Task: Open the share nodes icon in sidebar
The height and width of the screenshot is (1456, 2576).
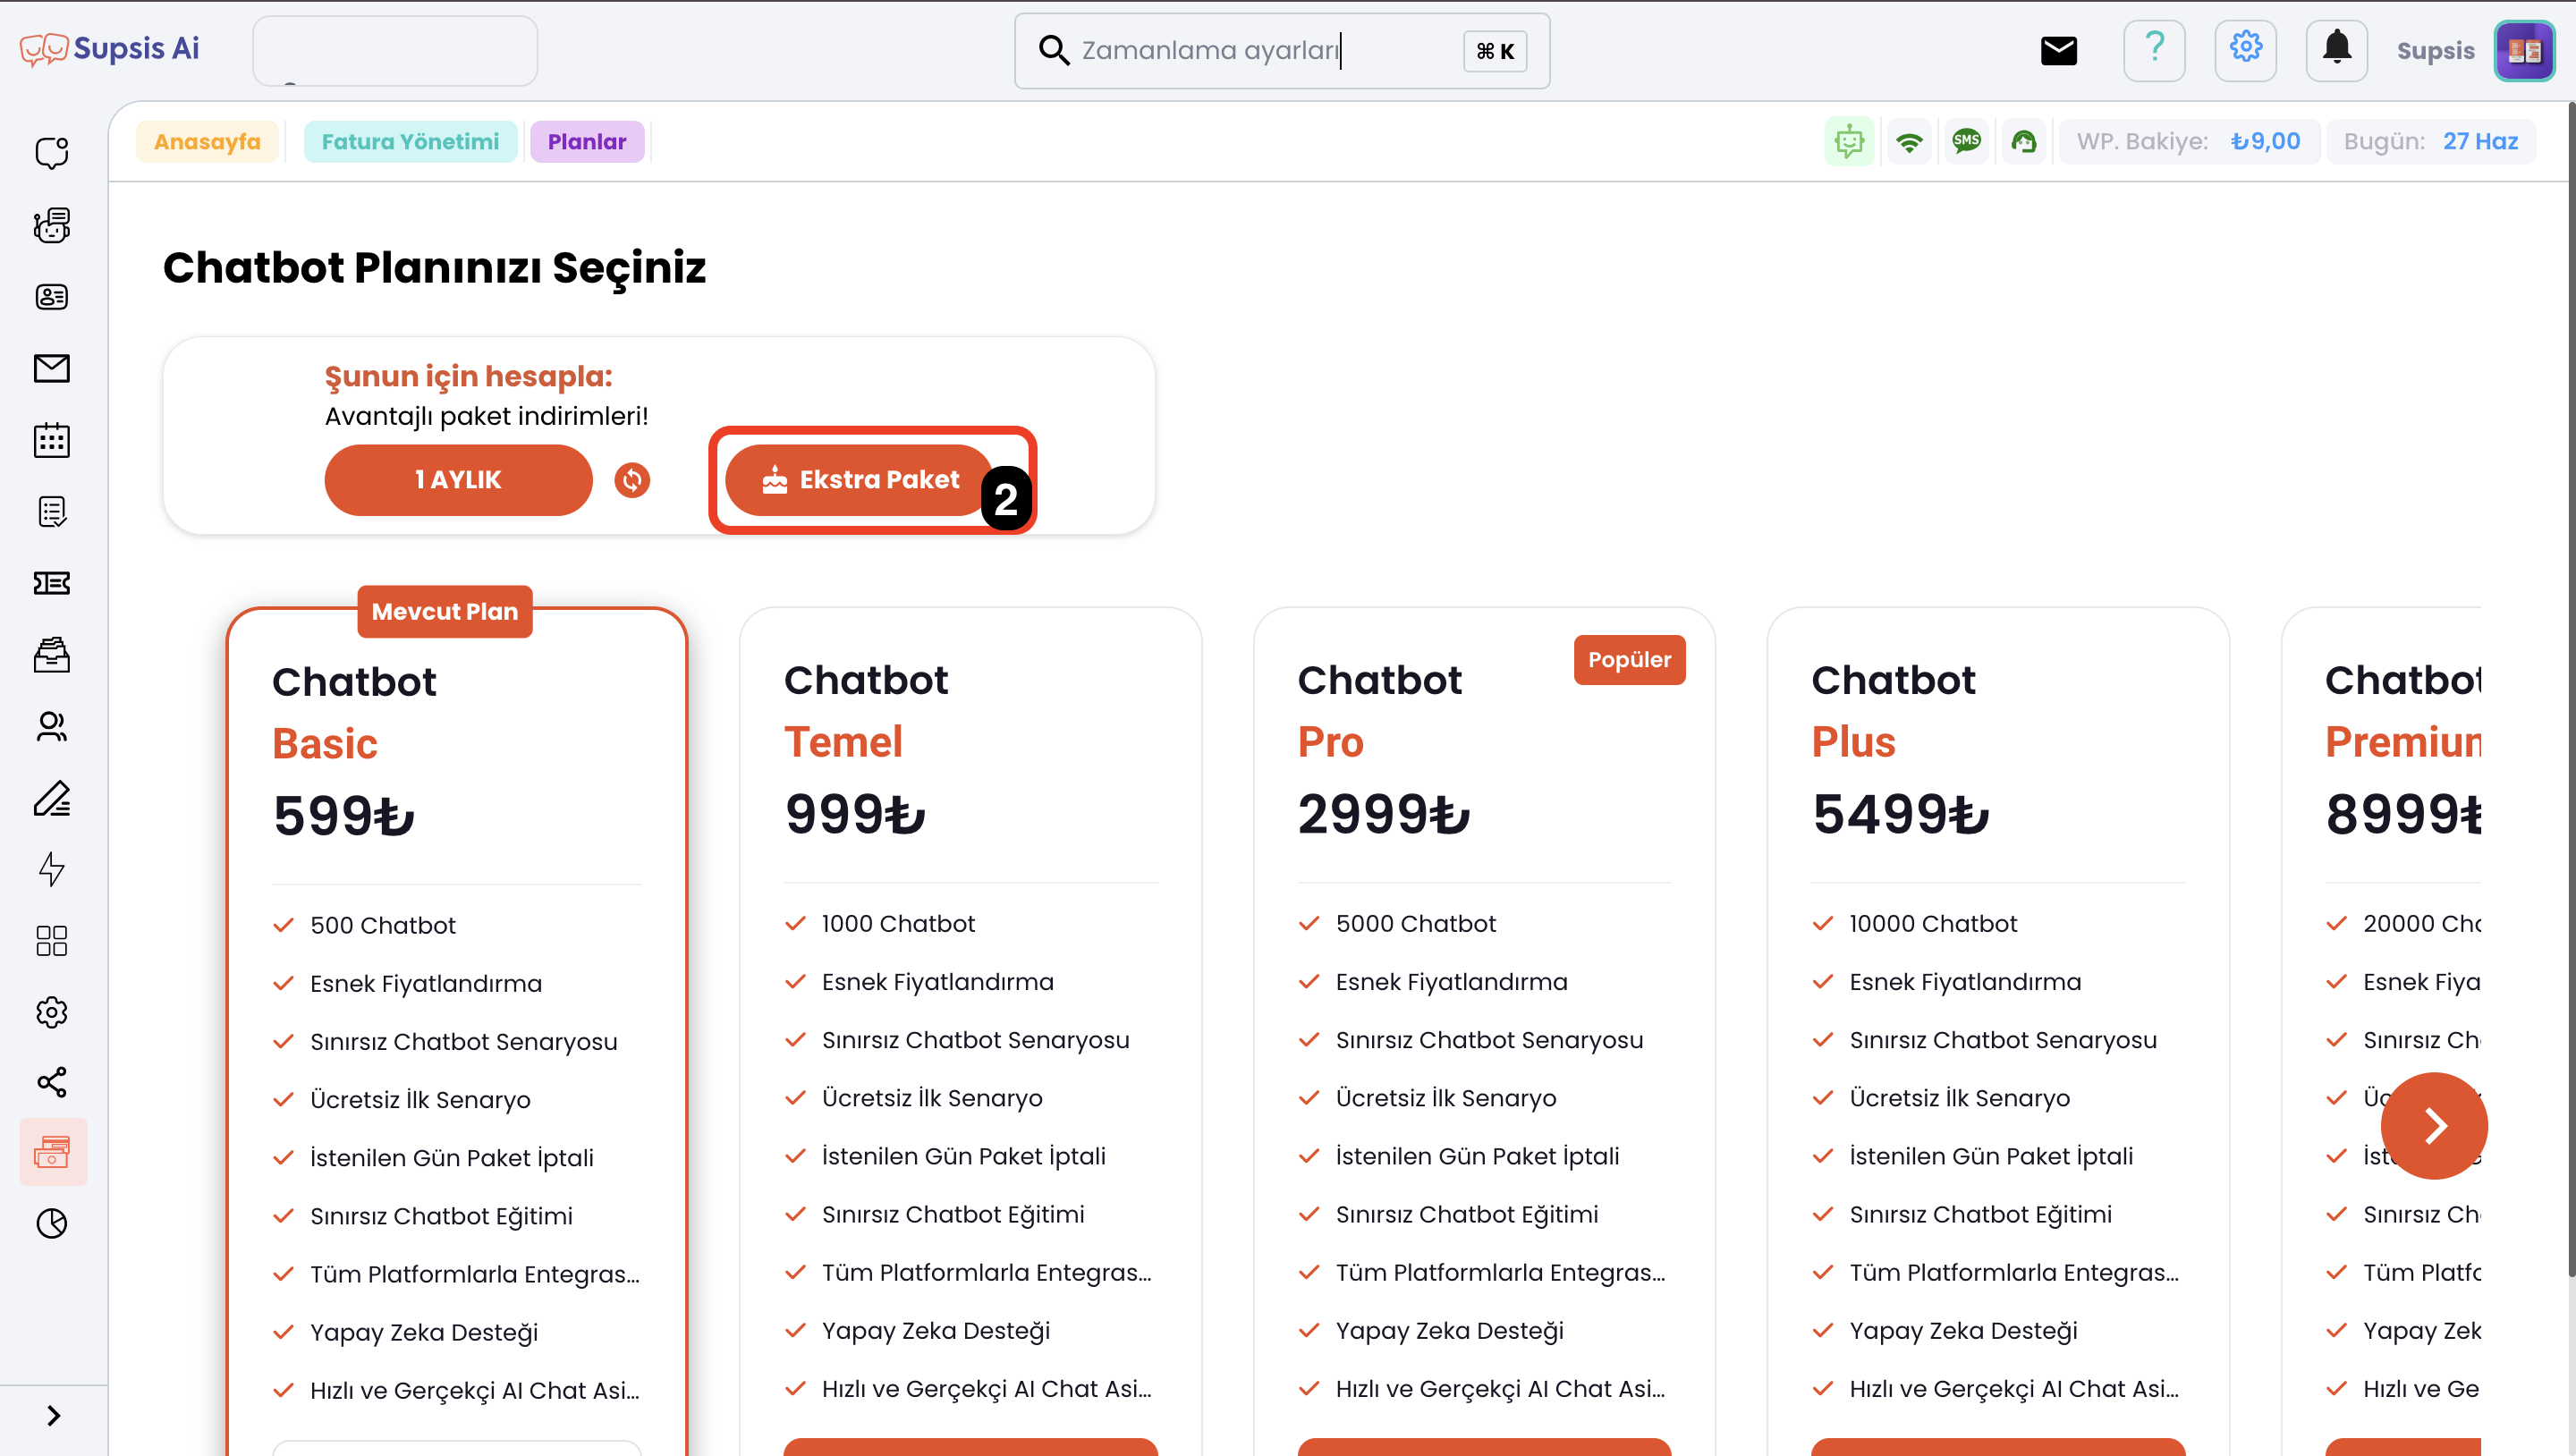Action: [52, 1082]
